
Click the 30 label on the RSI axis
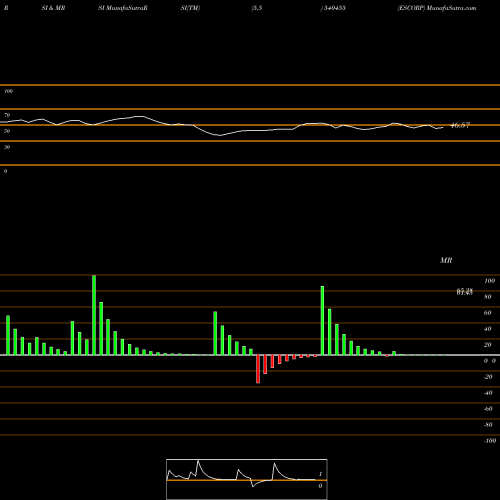point(7,147)
